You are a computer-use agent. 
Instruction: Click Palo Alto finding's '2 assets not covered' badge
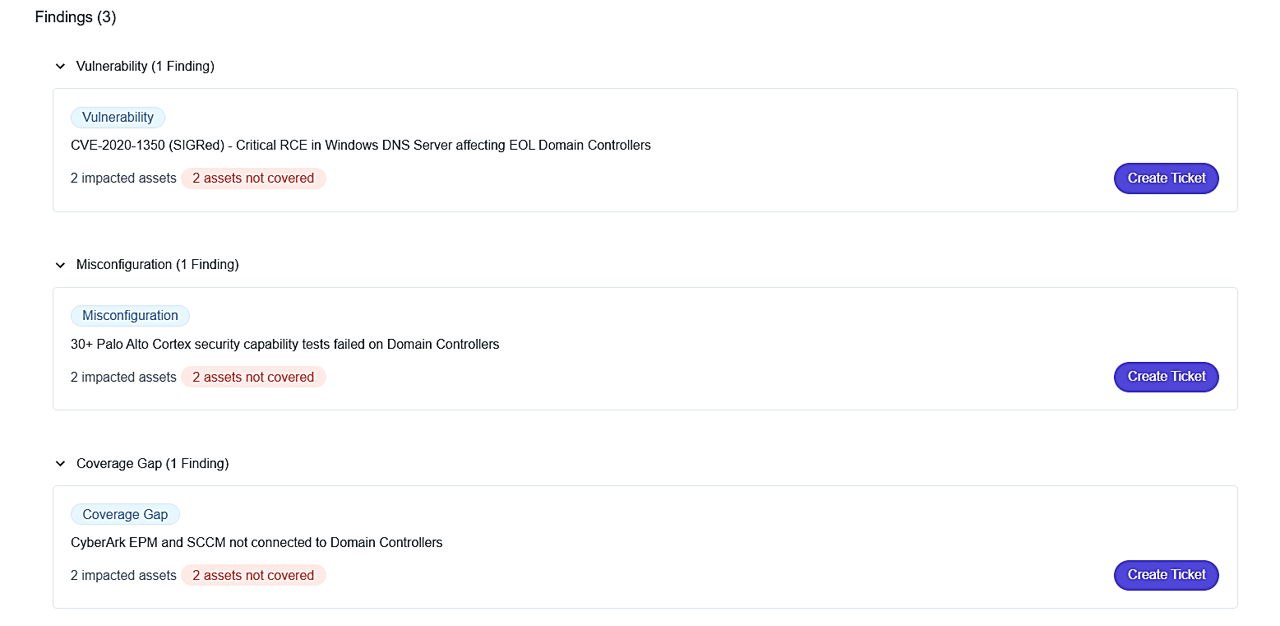click(253, 377)
